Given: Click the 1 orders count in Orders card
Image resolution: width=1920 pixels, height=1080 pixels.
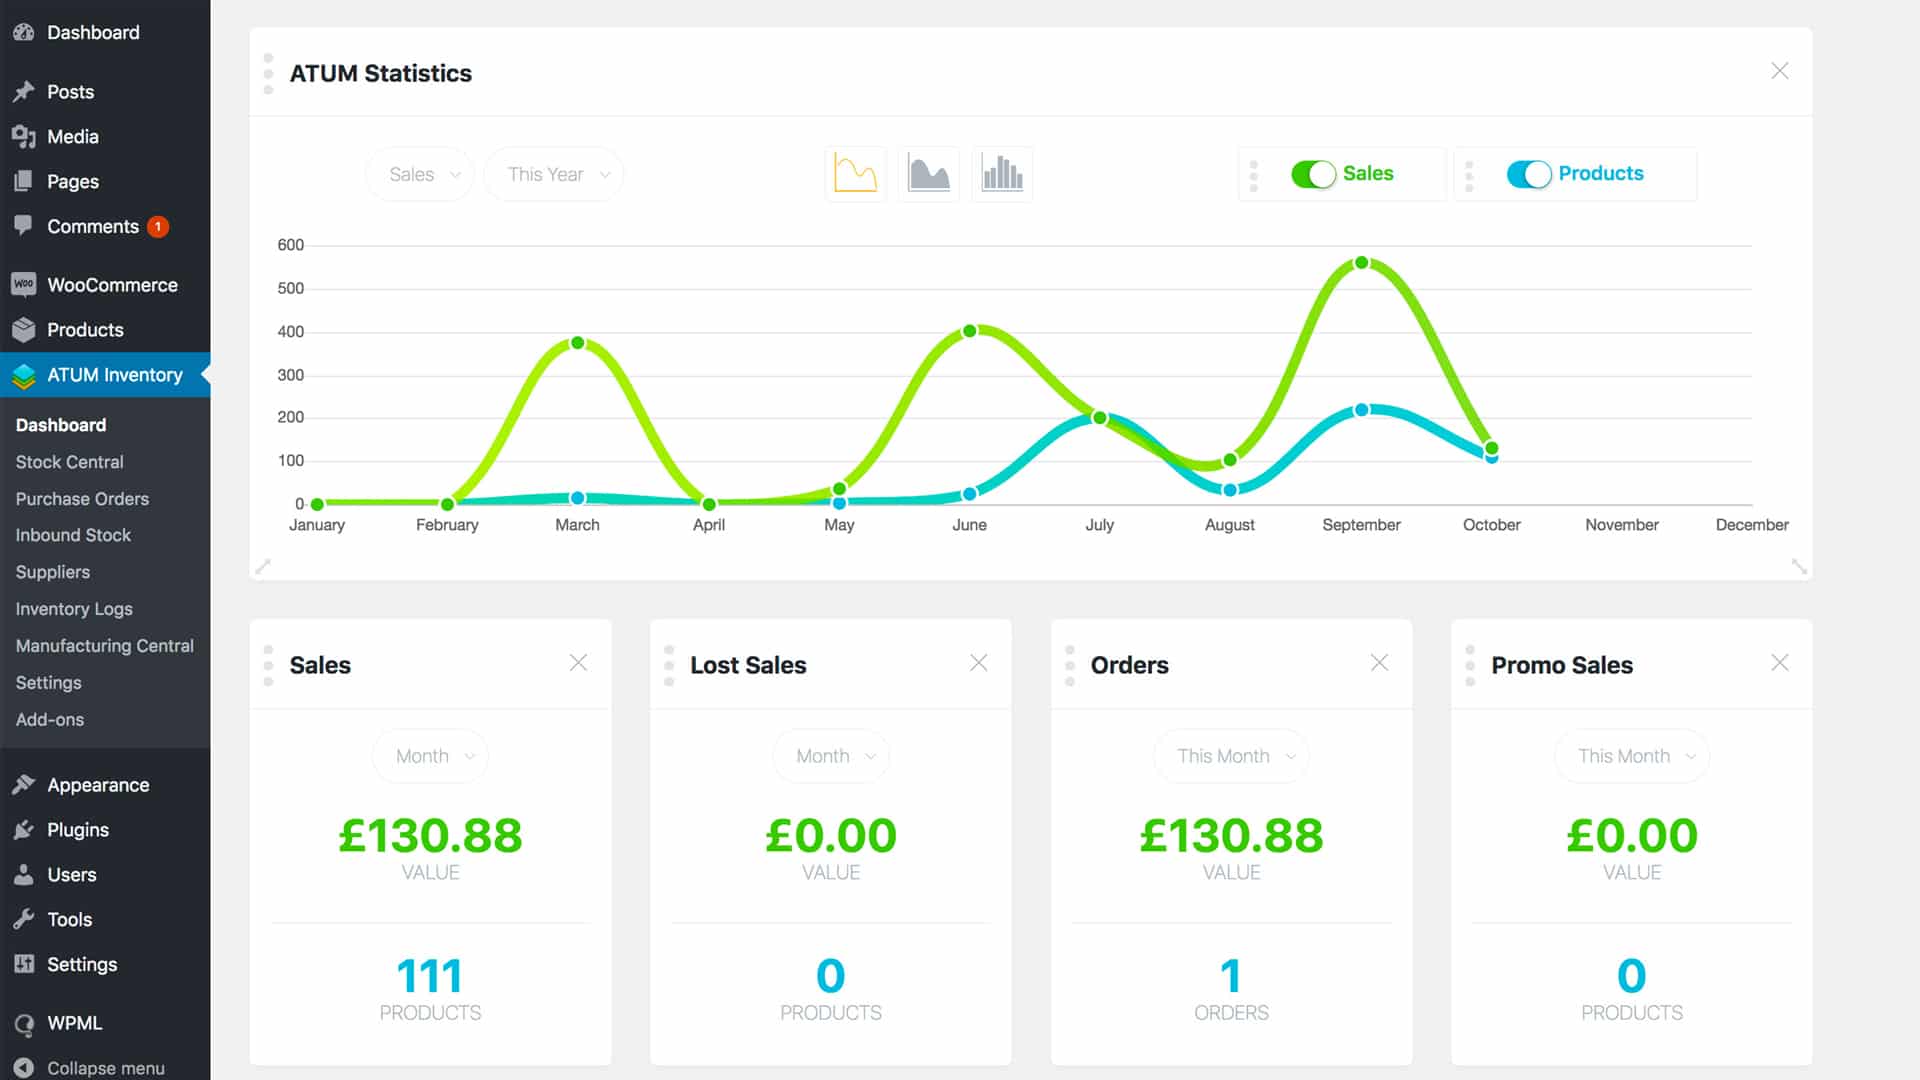Looking at the screenshot, I should point(1231,976).
